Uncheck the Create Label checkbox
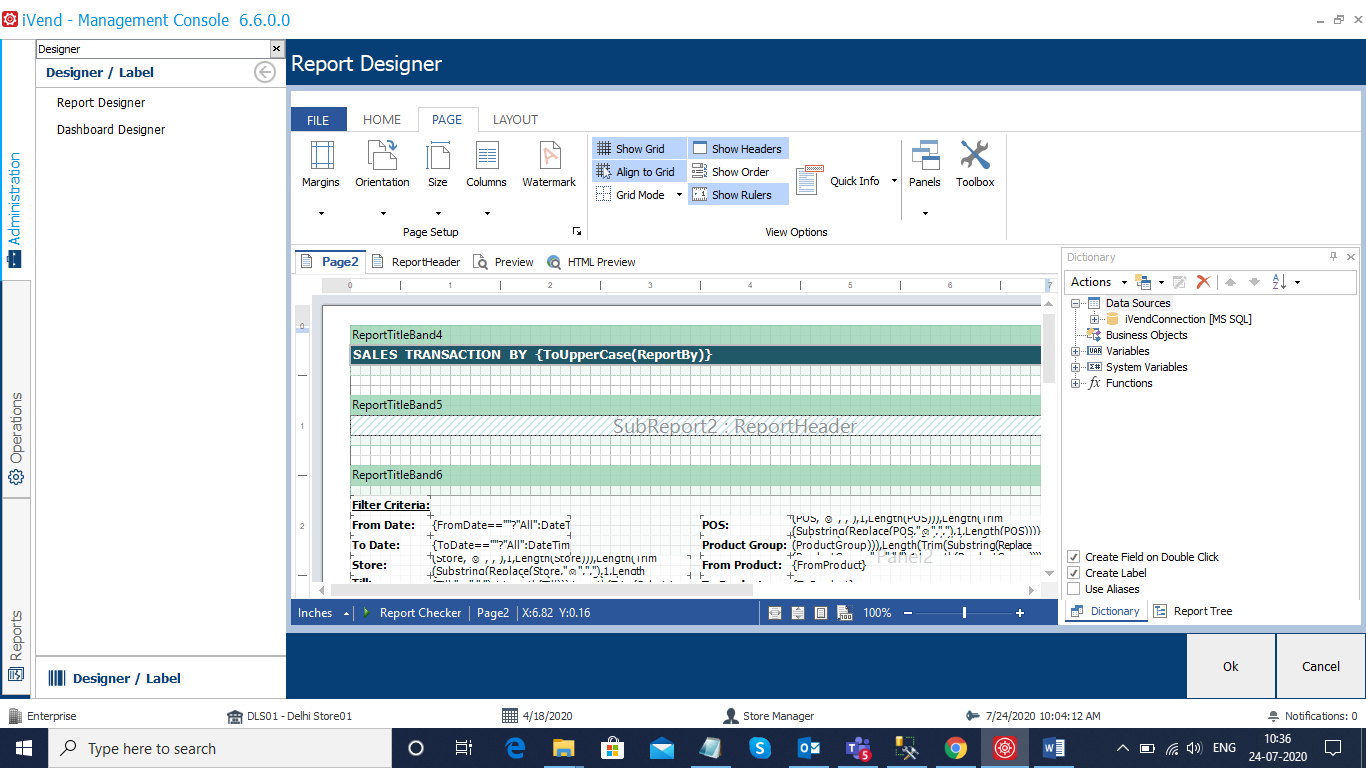The image size is (1366, 768). pyautogui.click(x=1074, y=573)
